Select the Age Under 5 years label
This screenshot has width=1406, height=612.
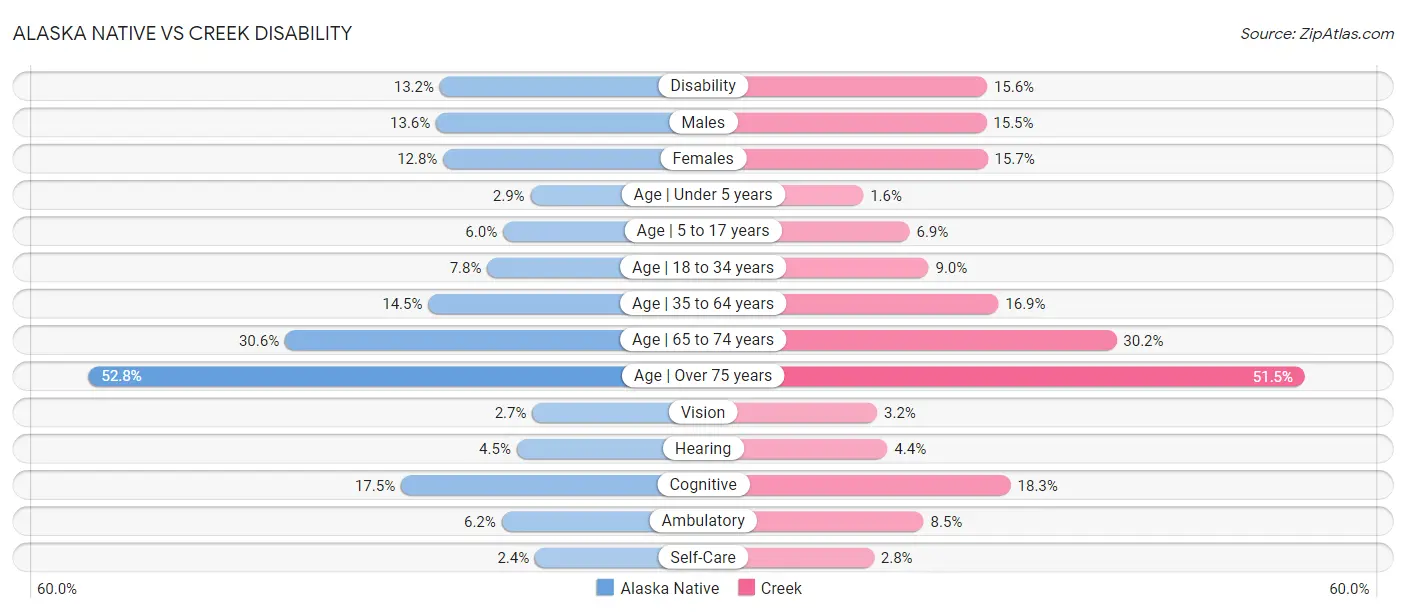point(703,194)
